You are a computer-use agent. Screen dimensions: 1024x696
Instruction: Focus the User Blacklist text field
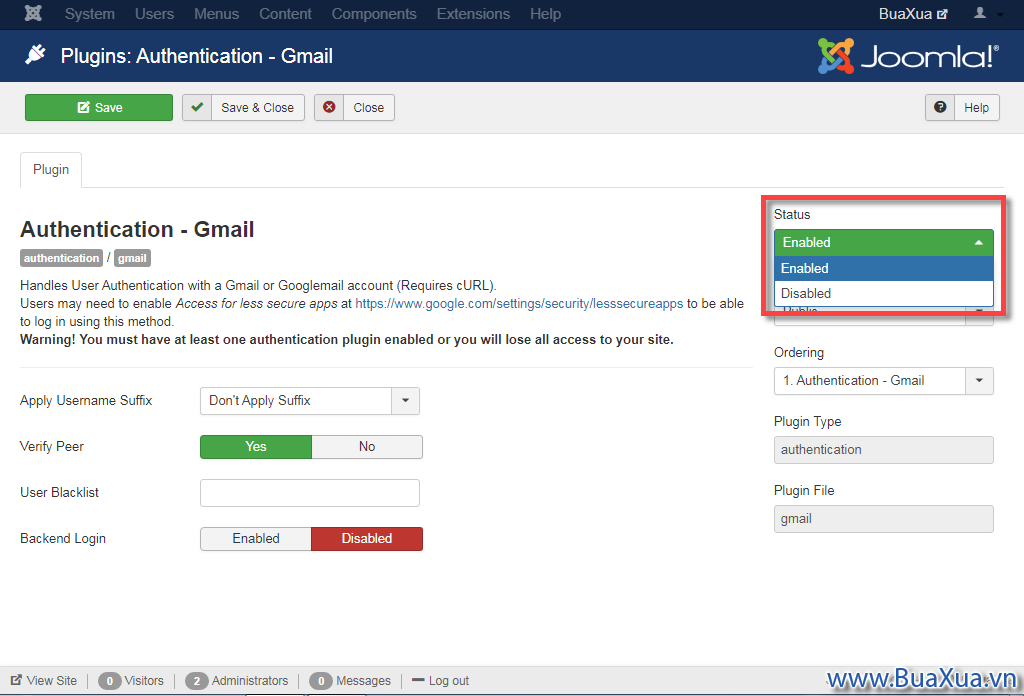[310, 493]
